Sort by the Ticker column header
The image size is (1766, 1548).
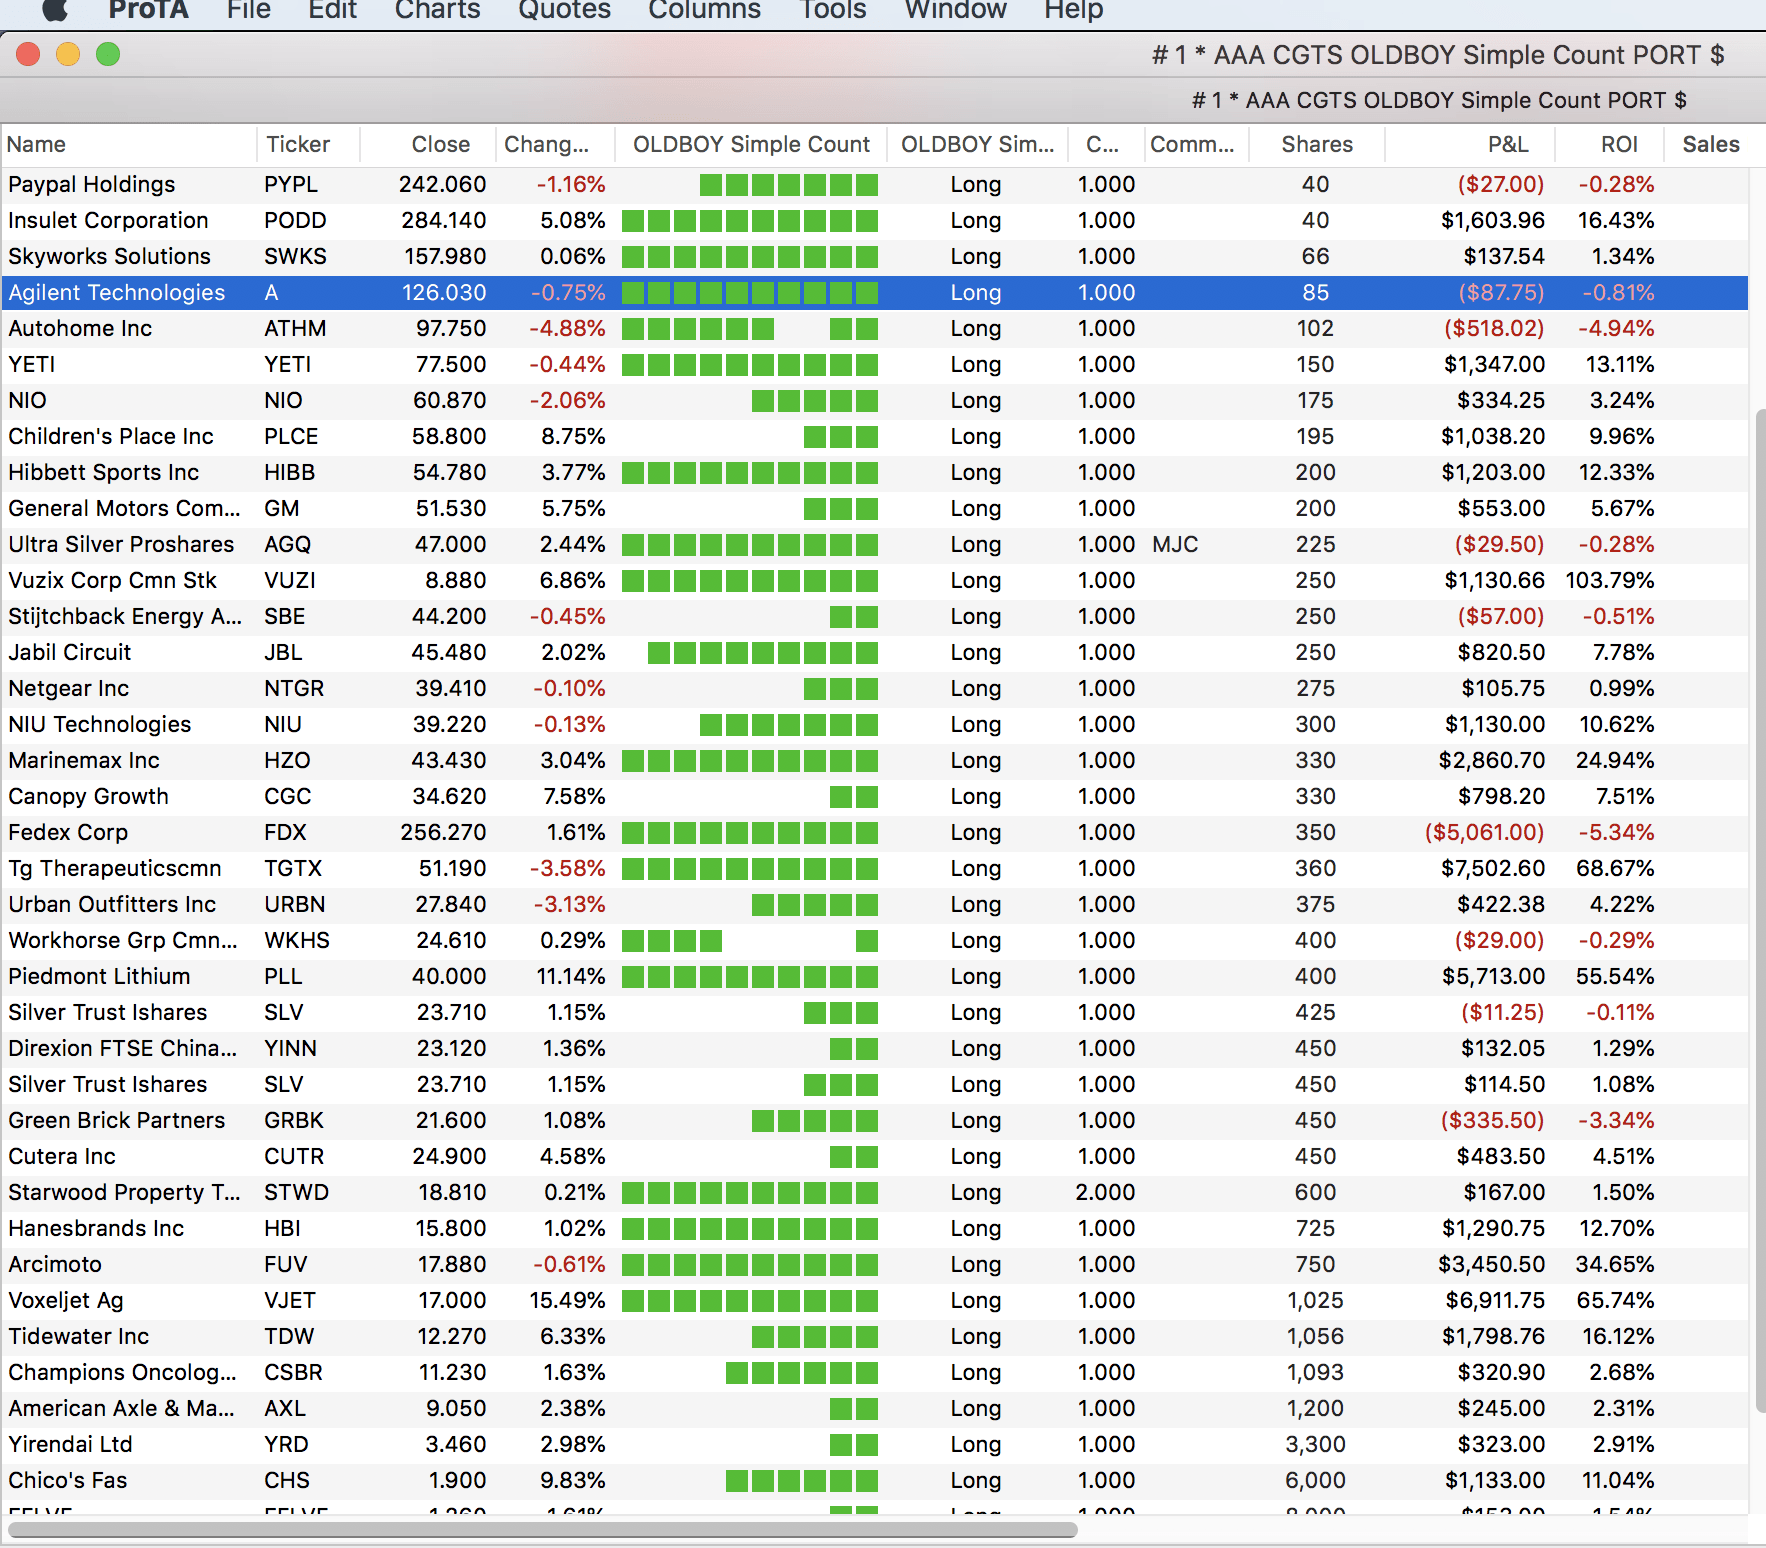(308, 144)
